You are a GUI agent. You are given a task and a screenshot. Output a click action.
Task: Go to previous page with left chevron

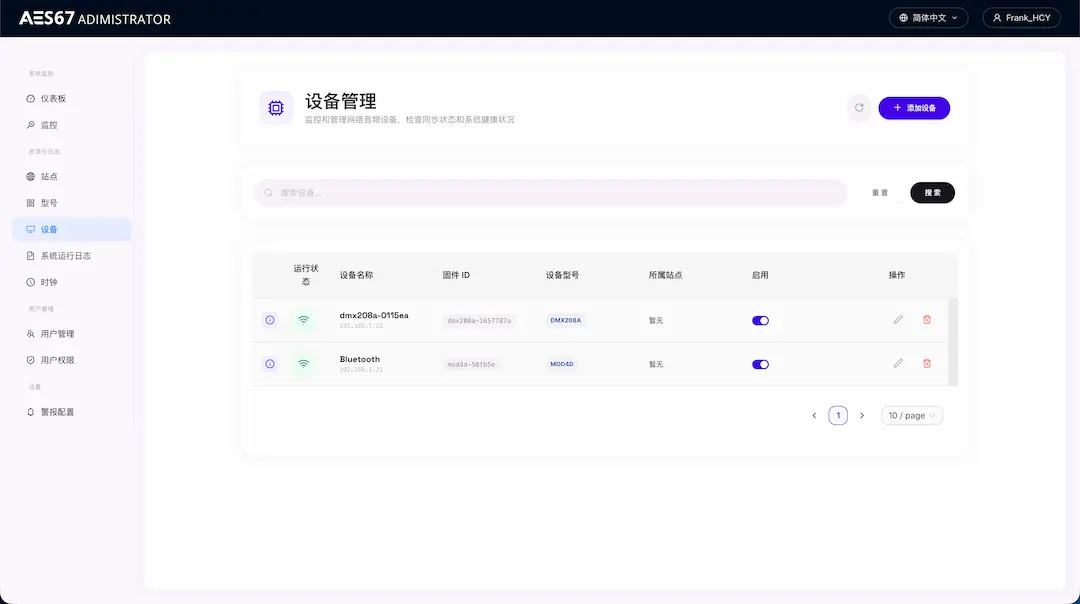point(814,415)
